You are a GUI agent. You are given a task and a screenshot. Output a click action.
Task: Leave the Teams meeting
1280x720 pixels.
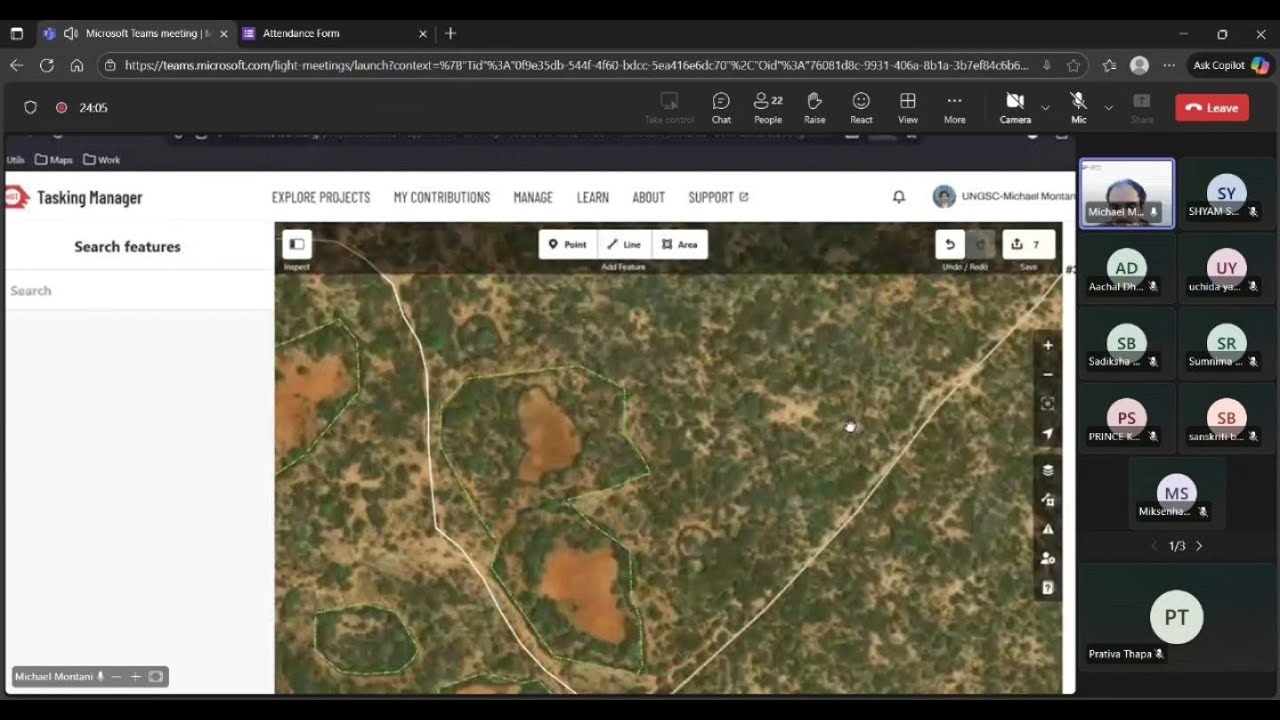point(1212,108)
